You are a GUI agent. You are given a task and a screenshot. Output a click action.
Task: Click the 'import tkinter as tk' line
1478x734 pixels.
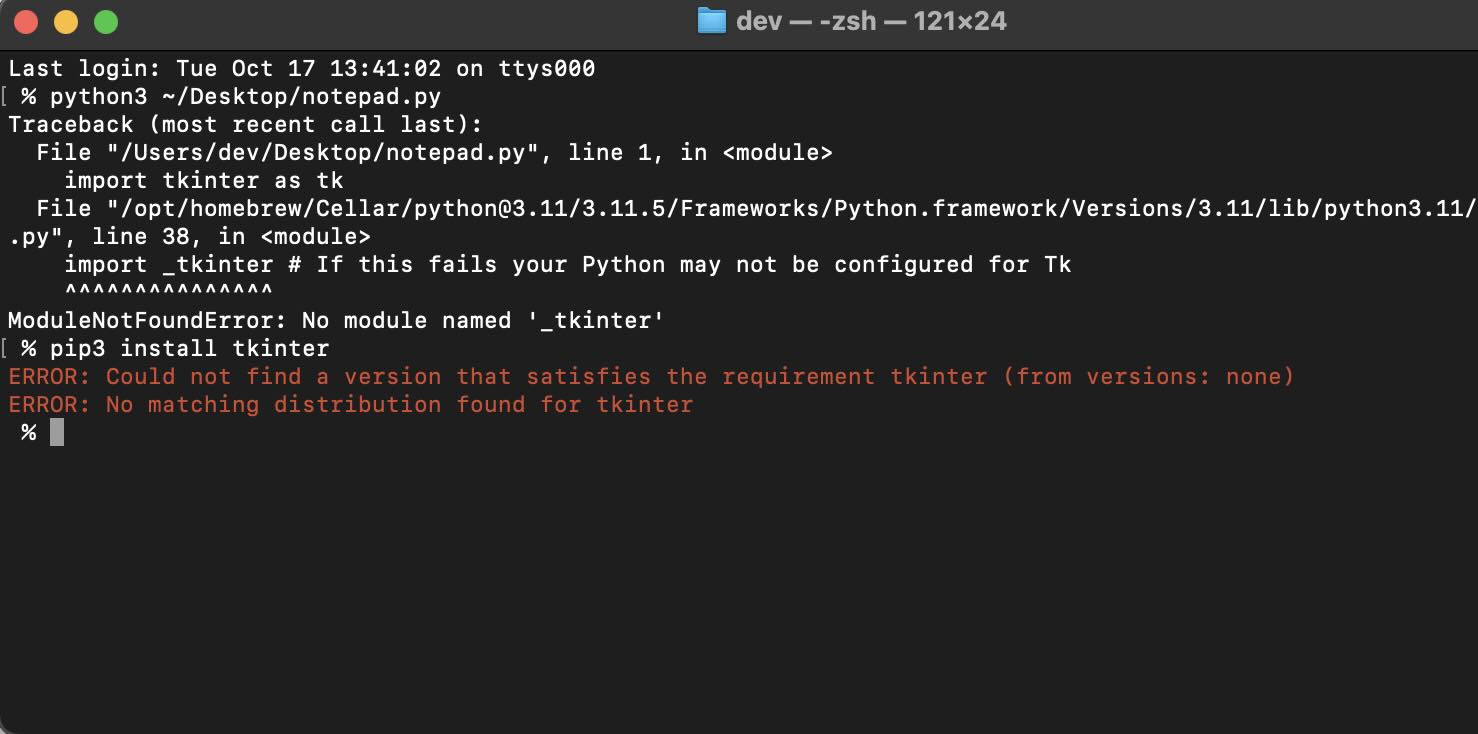[204, 181]
